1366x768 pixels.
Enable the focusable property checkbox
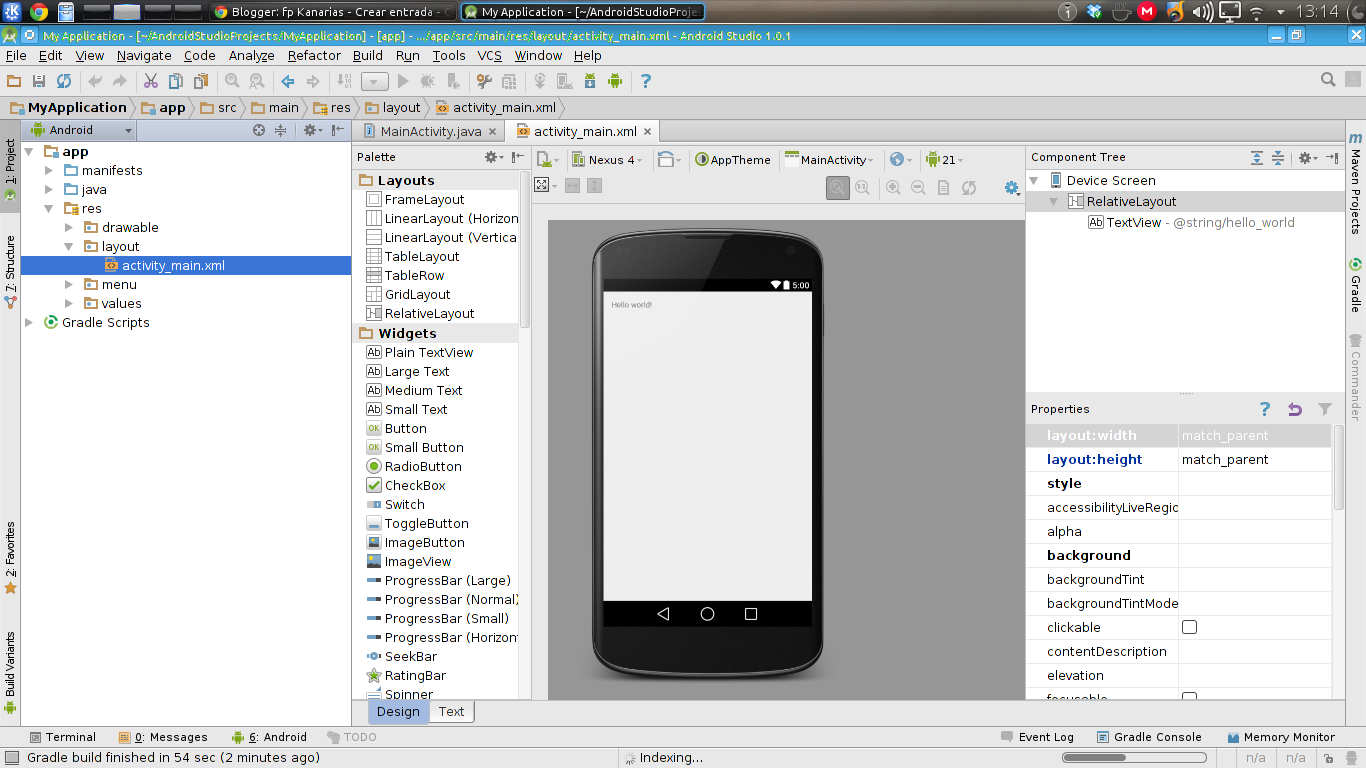tap(1190, 698)
